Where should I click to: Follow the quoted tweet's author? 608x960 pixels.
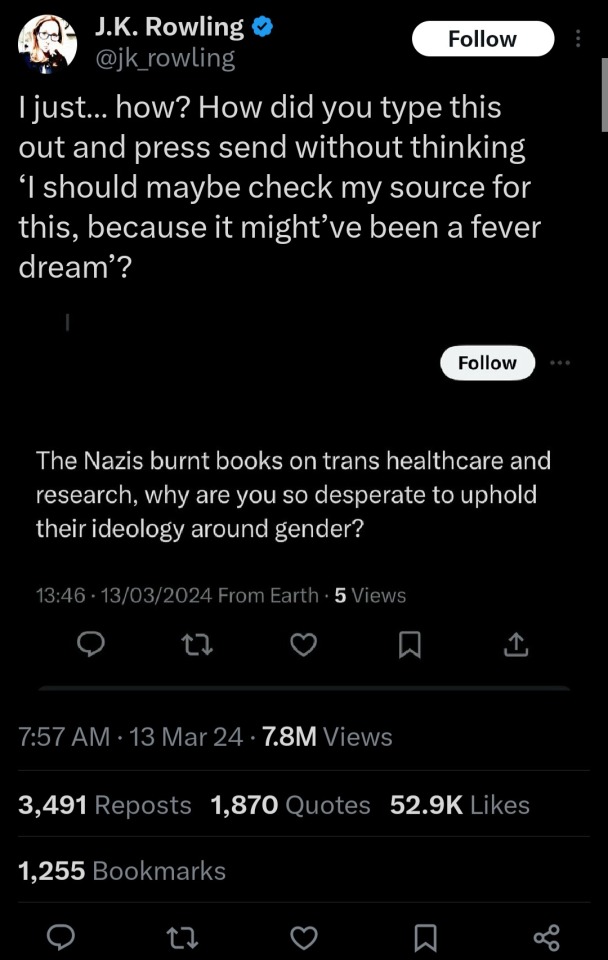point(487,363)
